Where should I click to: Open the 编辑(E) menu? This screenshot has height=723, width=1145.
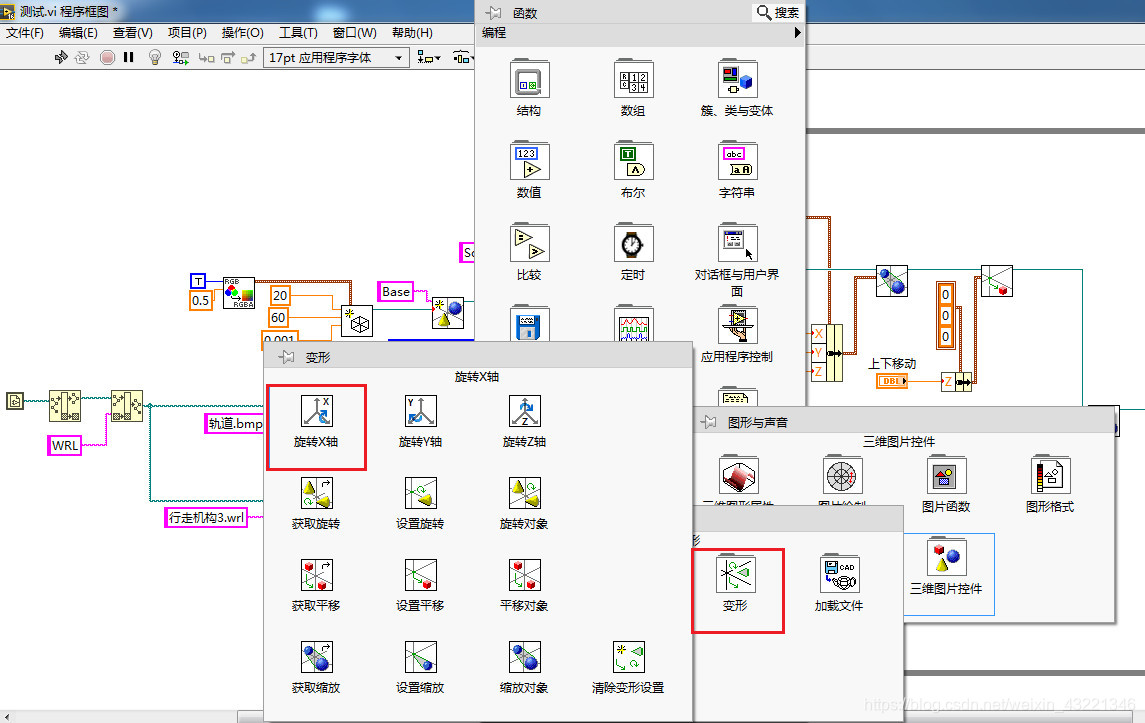[x=78, y=33]
